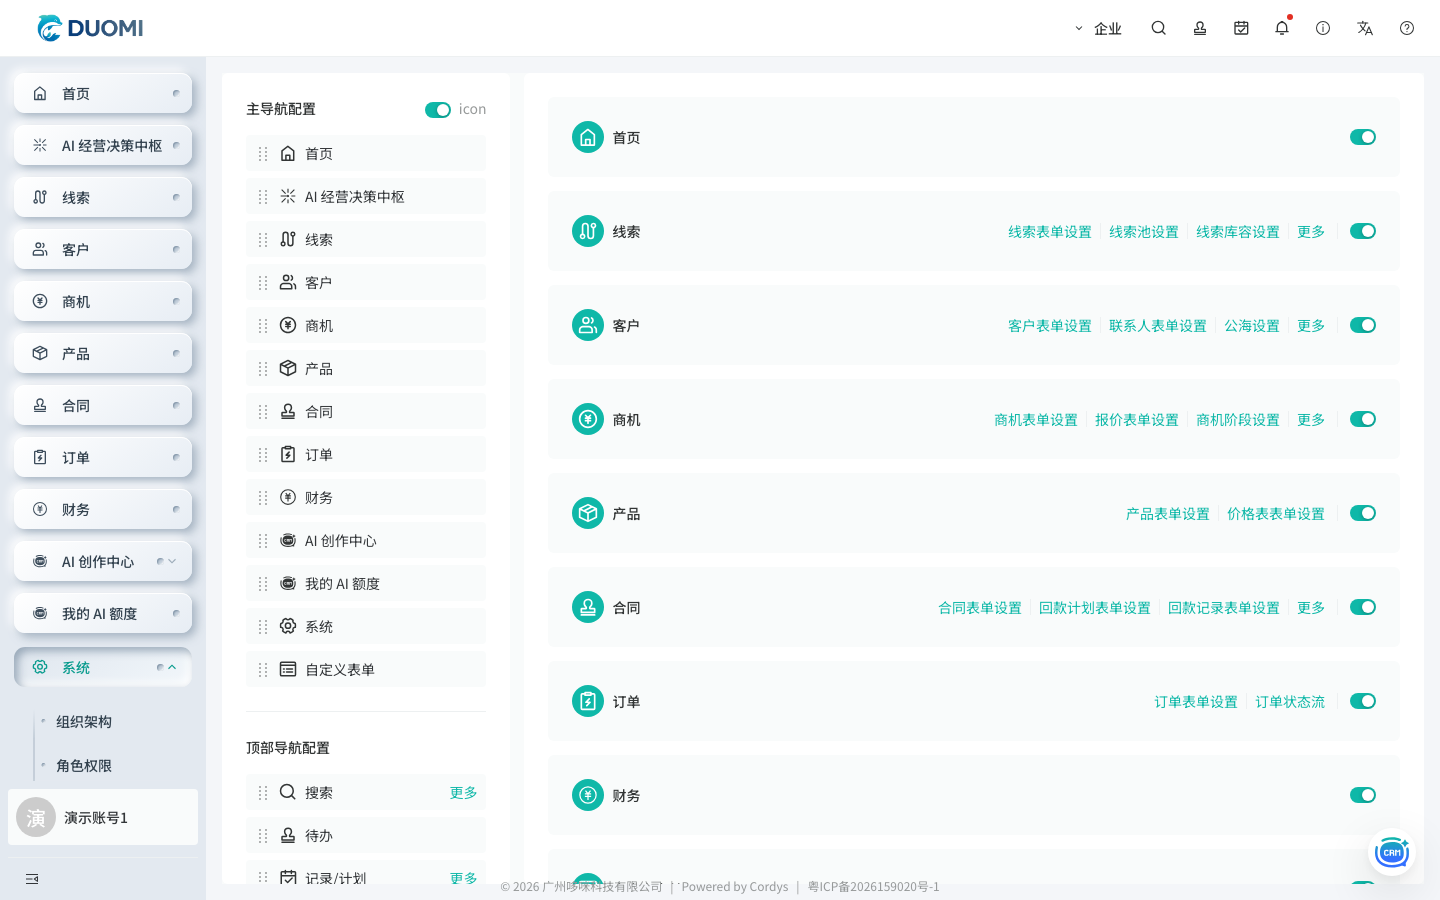Click the drag handle beside 自定义表单 in 主导航配置
This screenshot has height=900, width=1440.
(263, 670)
